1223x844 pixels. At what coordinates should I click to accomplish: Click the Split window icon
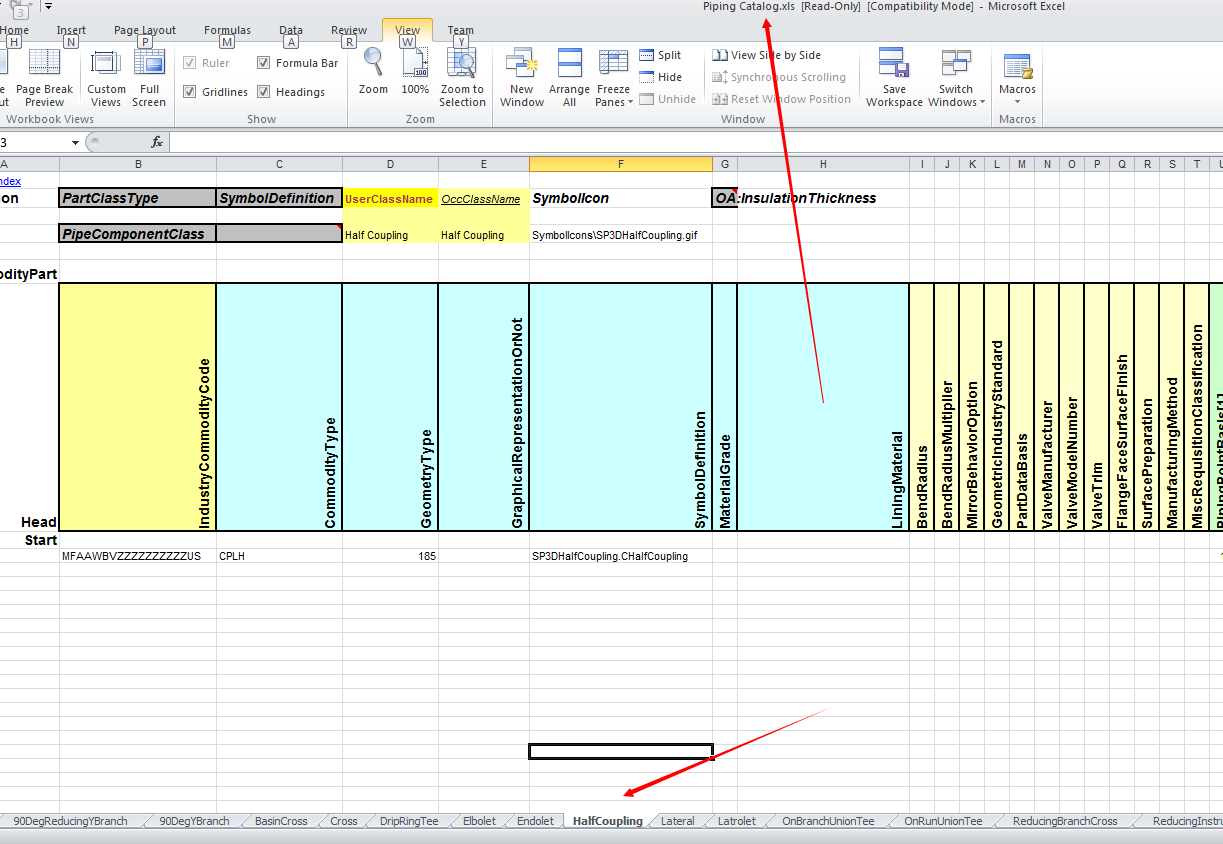647,55
